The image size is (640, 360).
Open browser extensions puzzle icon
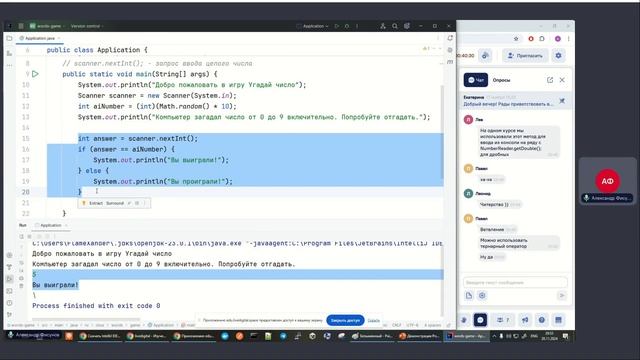tap(542, 39)
